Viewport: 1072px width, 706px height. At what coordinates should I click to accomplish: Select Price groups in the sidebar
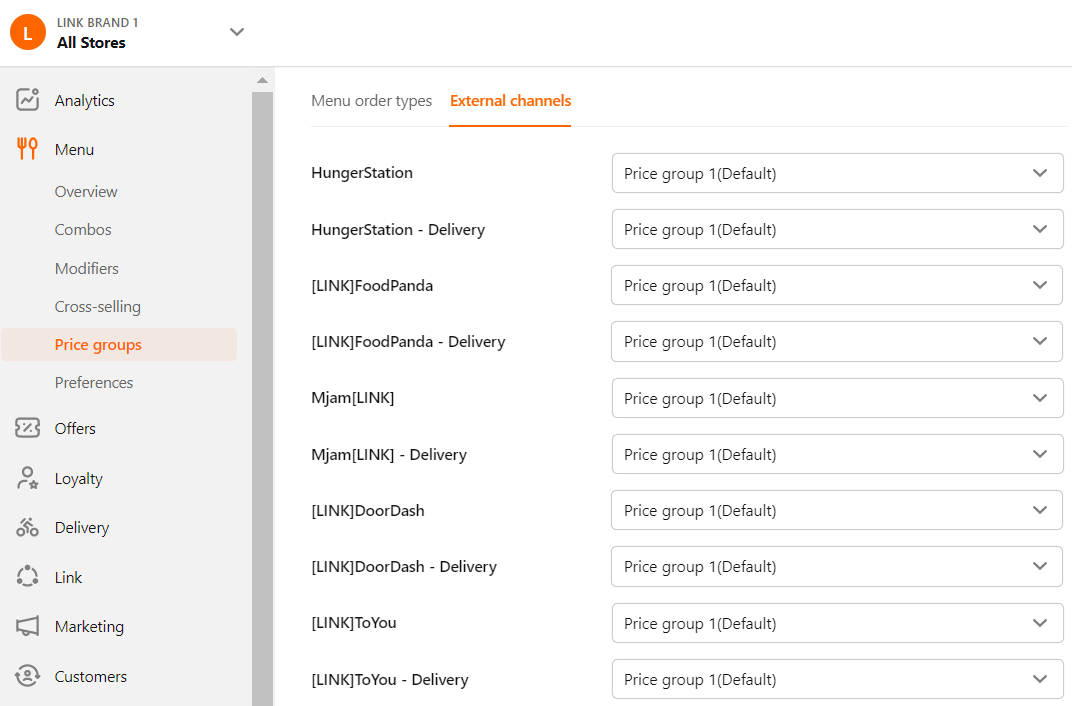pyautogui.click(x=119, y=344)
